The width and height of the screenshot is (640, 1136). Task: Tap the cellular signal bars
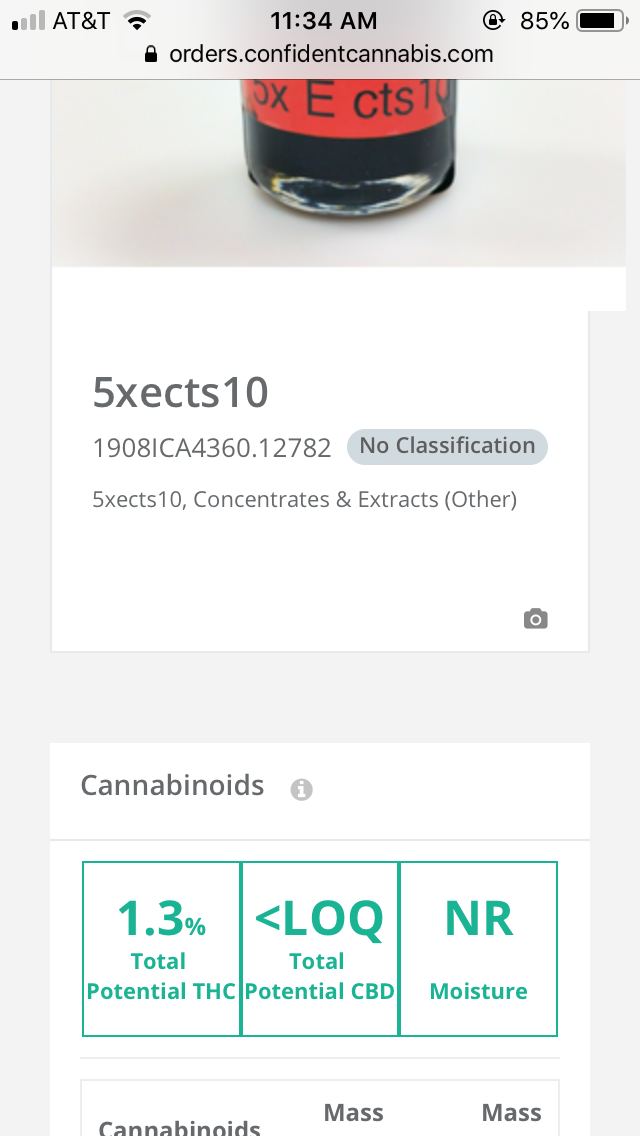point(28,20)
